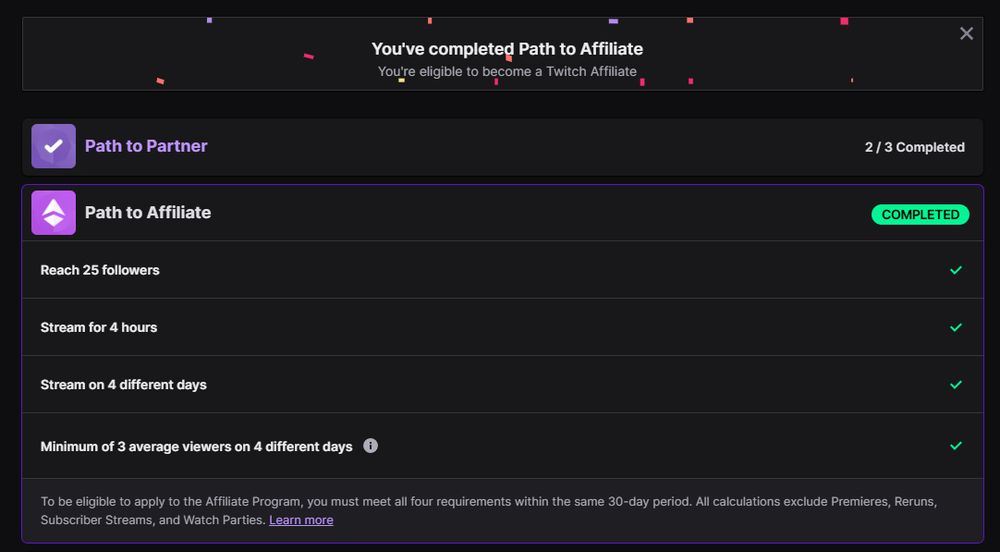Click the You've completed Path to Affiliate heading

[x=507, y=48]
